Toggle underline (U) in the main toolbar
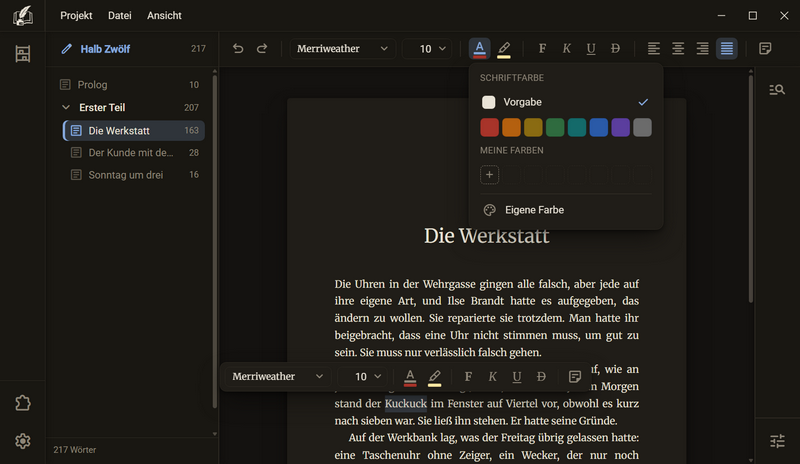 [591, 48]
